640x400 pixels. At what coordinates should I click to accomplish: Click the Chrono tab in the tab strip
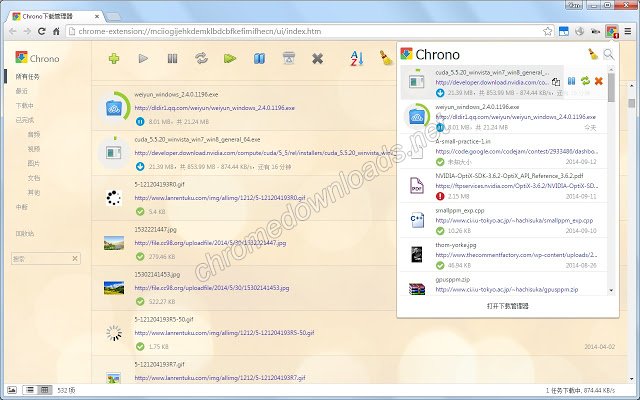[x=54, y=16]
